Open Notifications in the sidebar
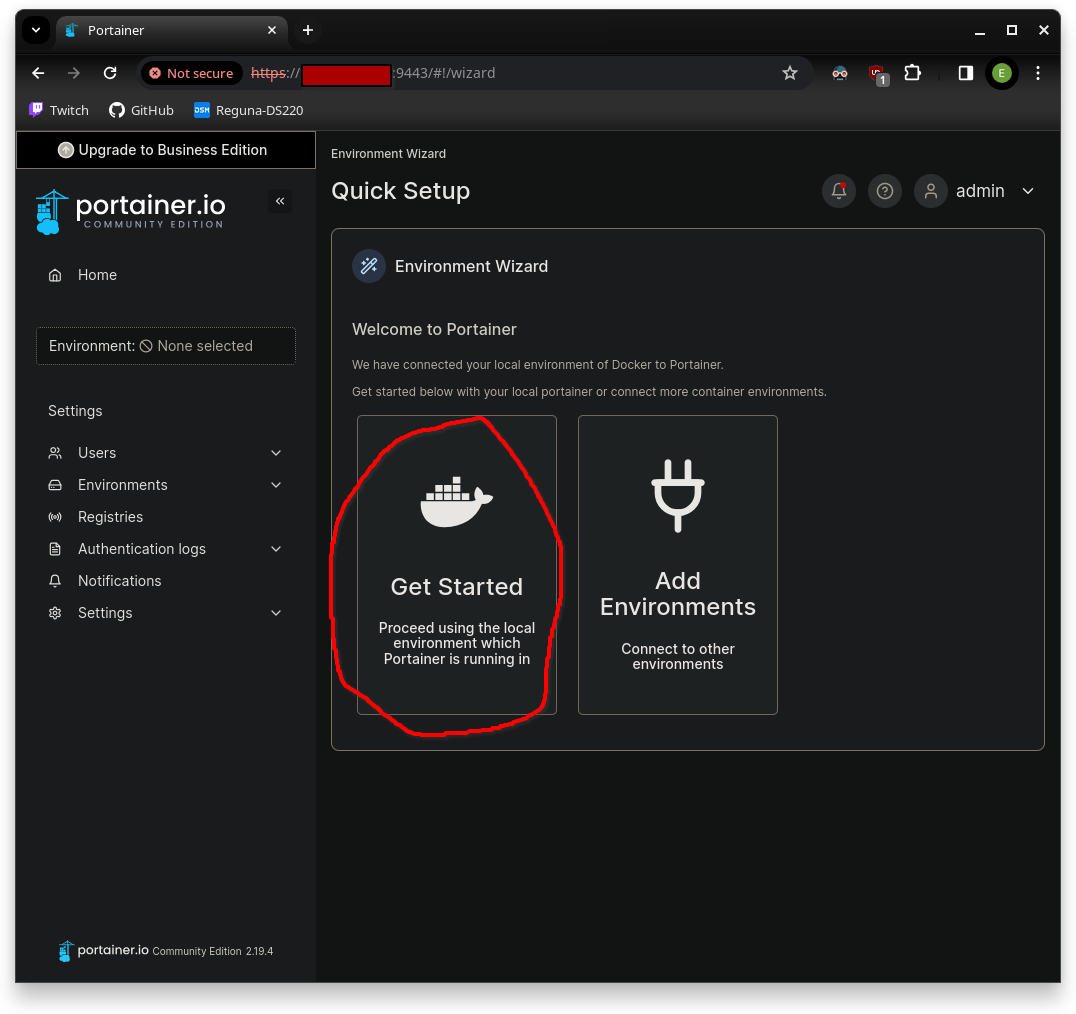1076x1014 pixels. [x=119, y=581]
